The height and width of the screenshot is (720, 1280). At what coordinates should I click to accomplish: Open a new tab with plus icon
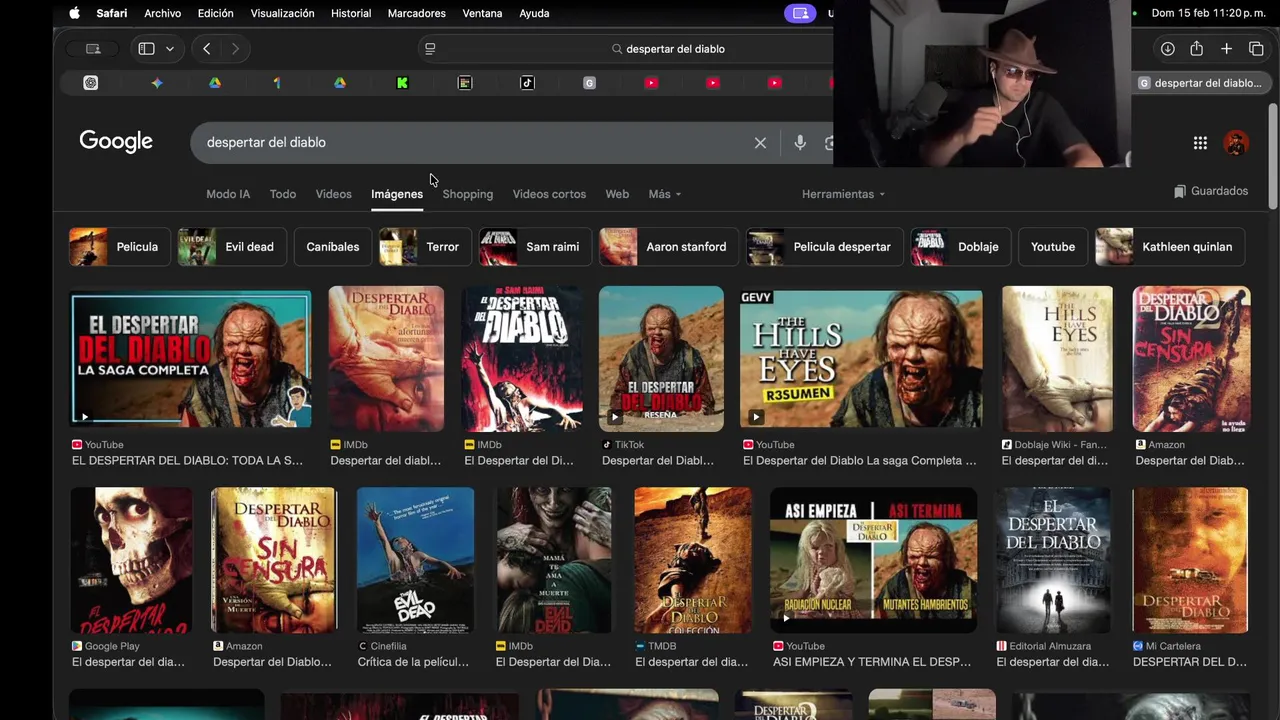[x=1226, y=48]
